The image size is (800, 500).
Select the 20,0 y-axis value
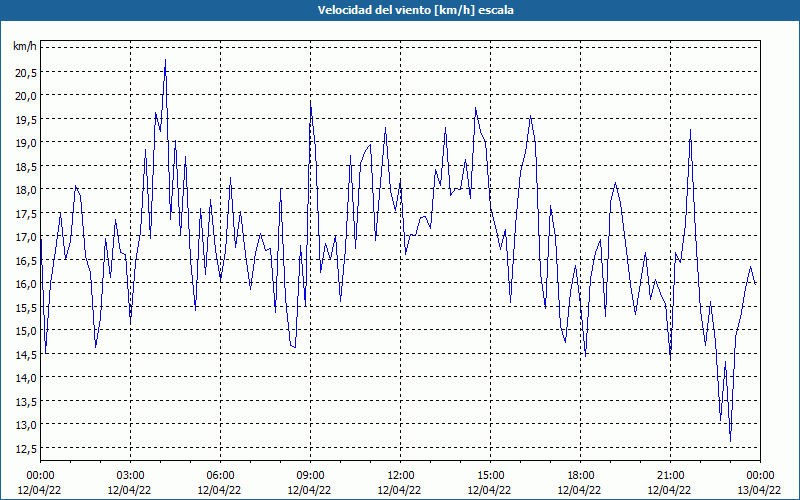pos(26,96)
